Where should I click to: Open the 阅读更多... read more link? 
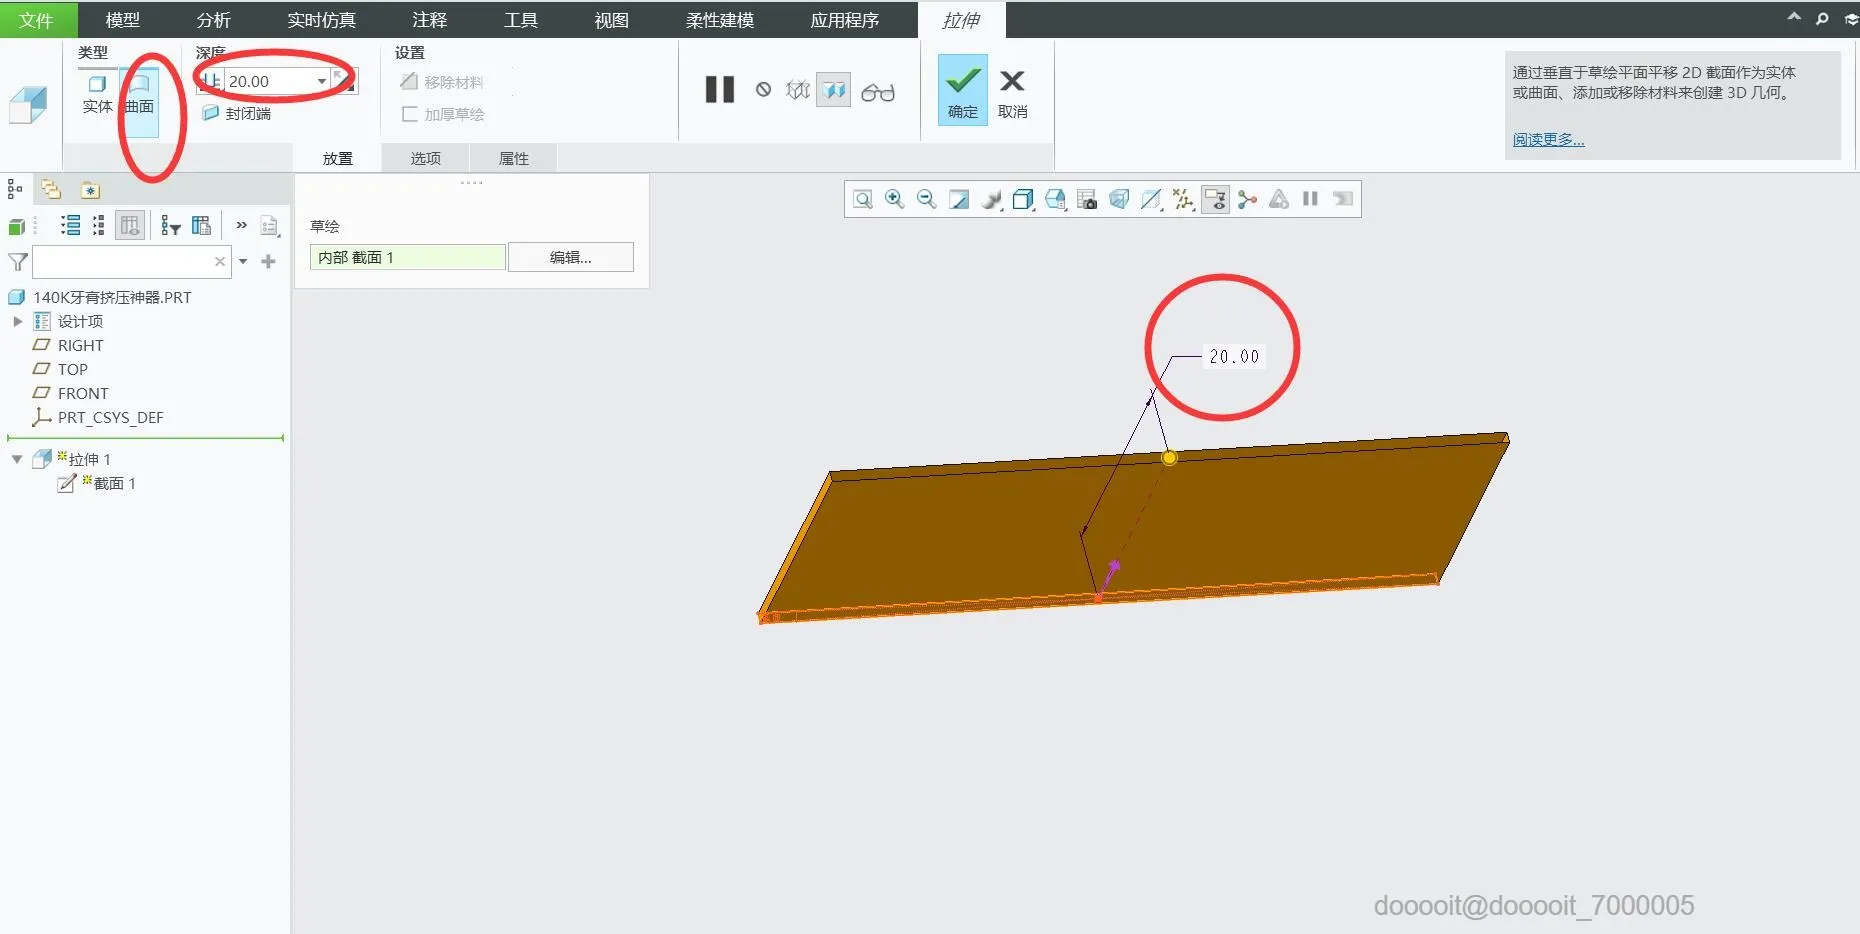(1548, 139)
